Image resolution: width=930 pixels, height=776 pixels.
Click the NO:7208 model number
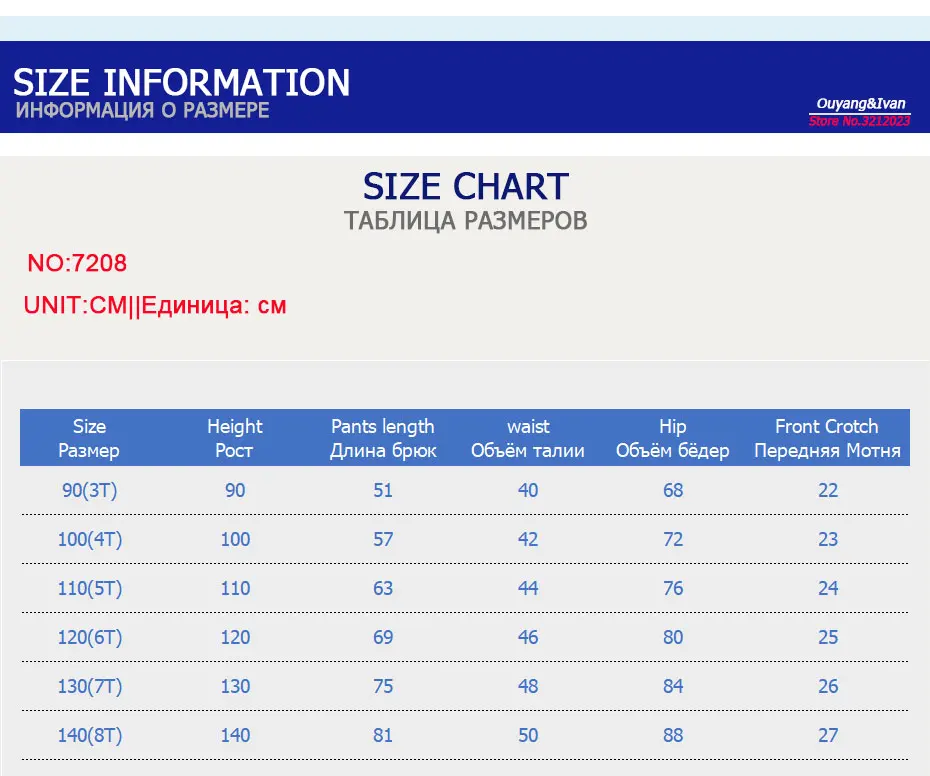coord(77,263)
